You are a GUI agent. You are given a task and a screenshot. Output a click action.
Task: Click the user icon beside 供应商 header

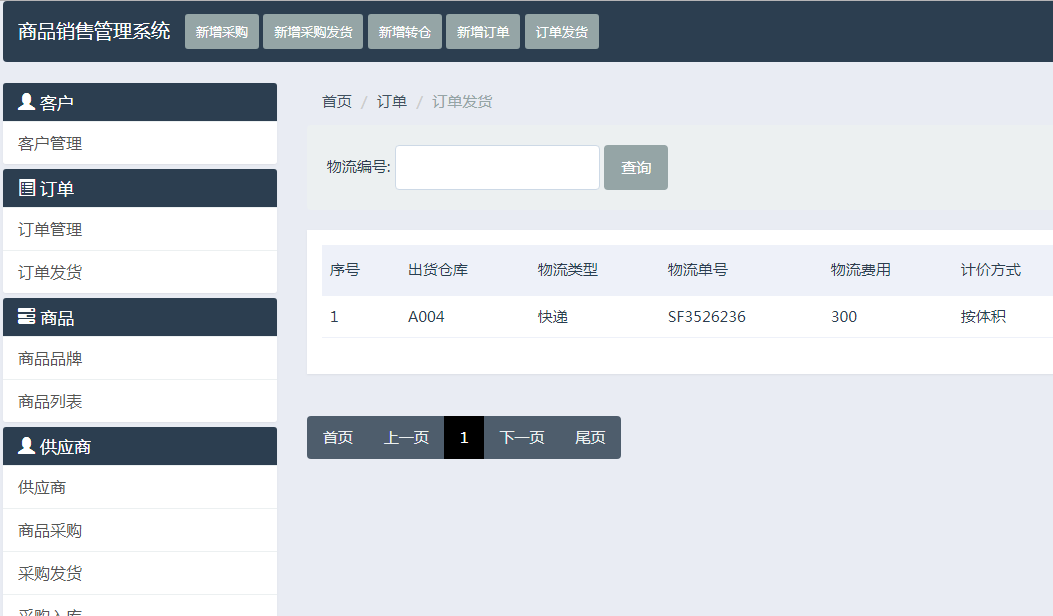pyautogui.click(x=26, y=446)
